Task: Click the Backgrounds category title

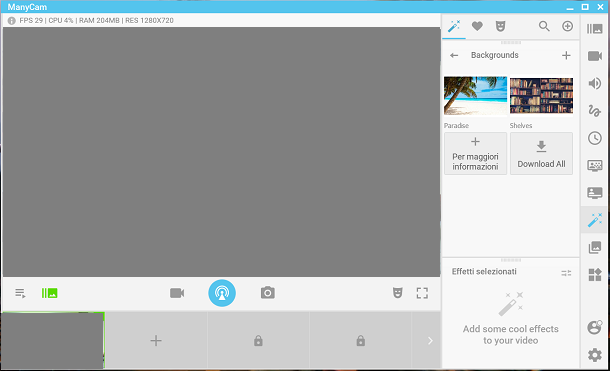Action: coord(494,55)
